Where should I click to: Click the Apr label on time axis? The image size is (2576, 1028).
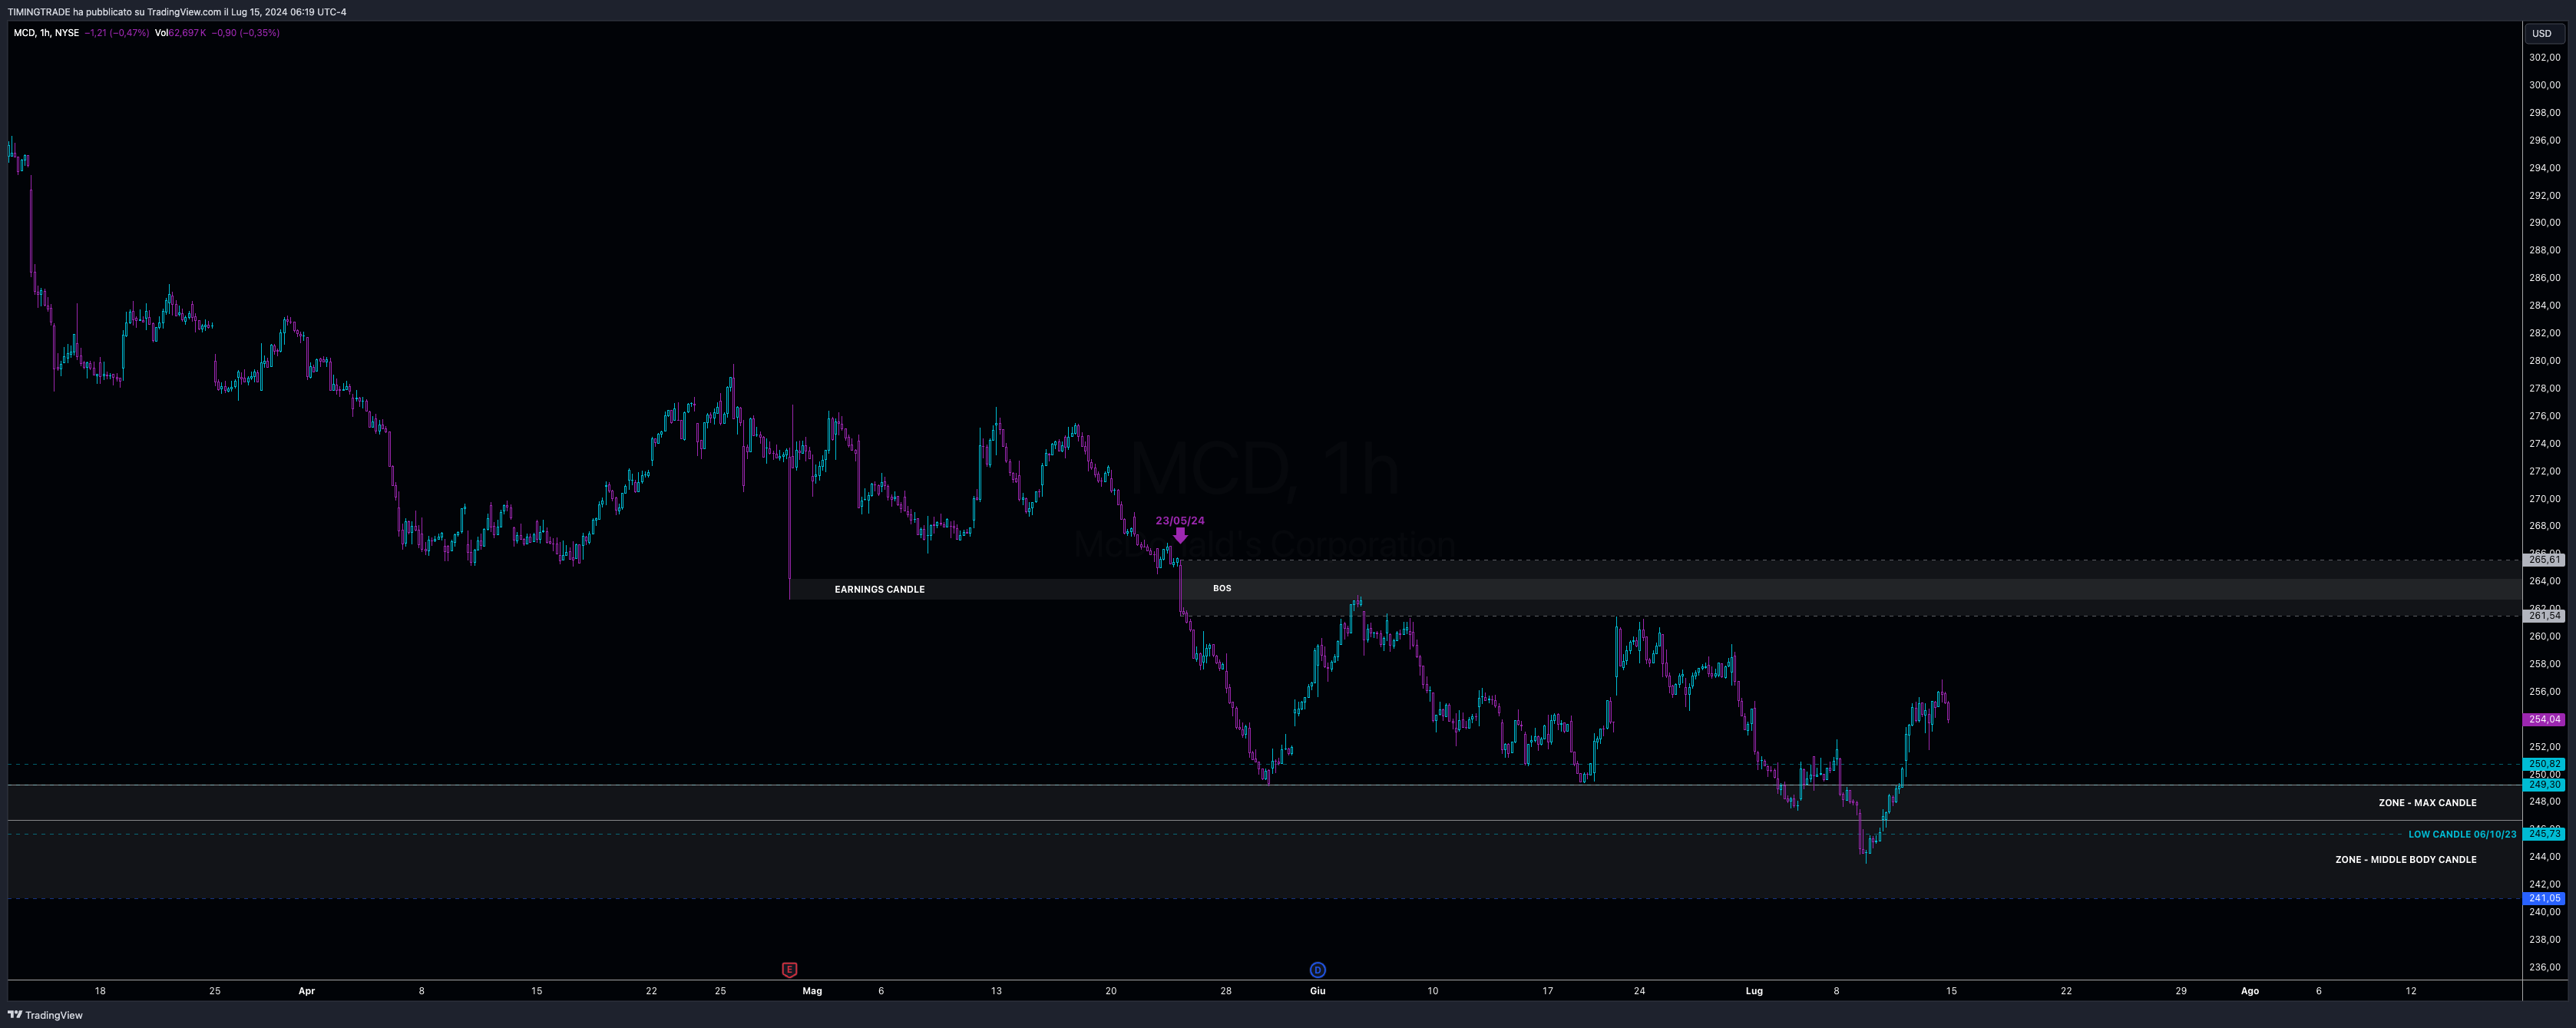[x=306, y=991]
